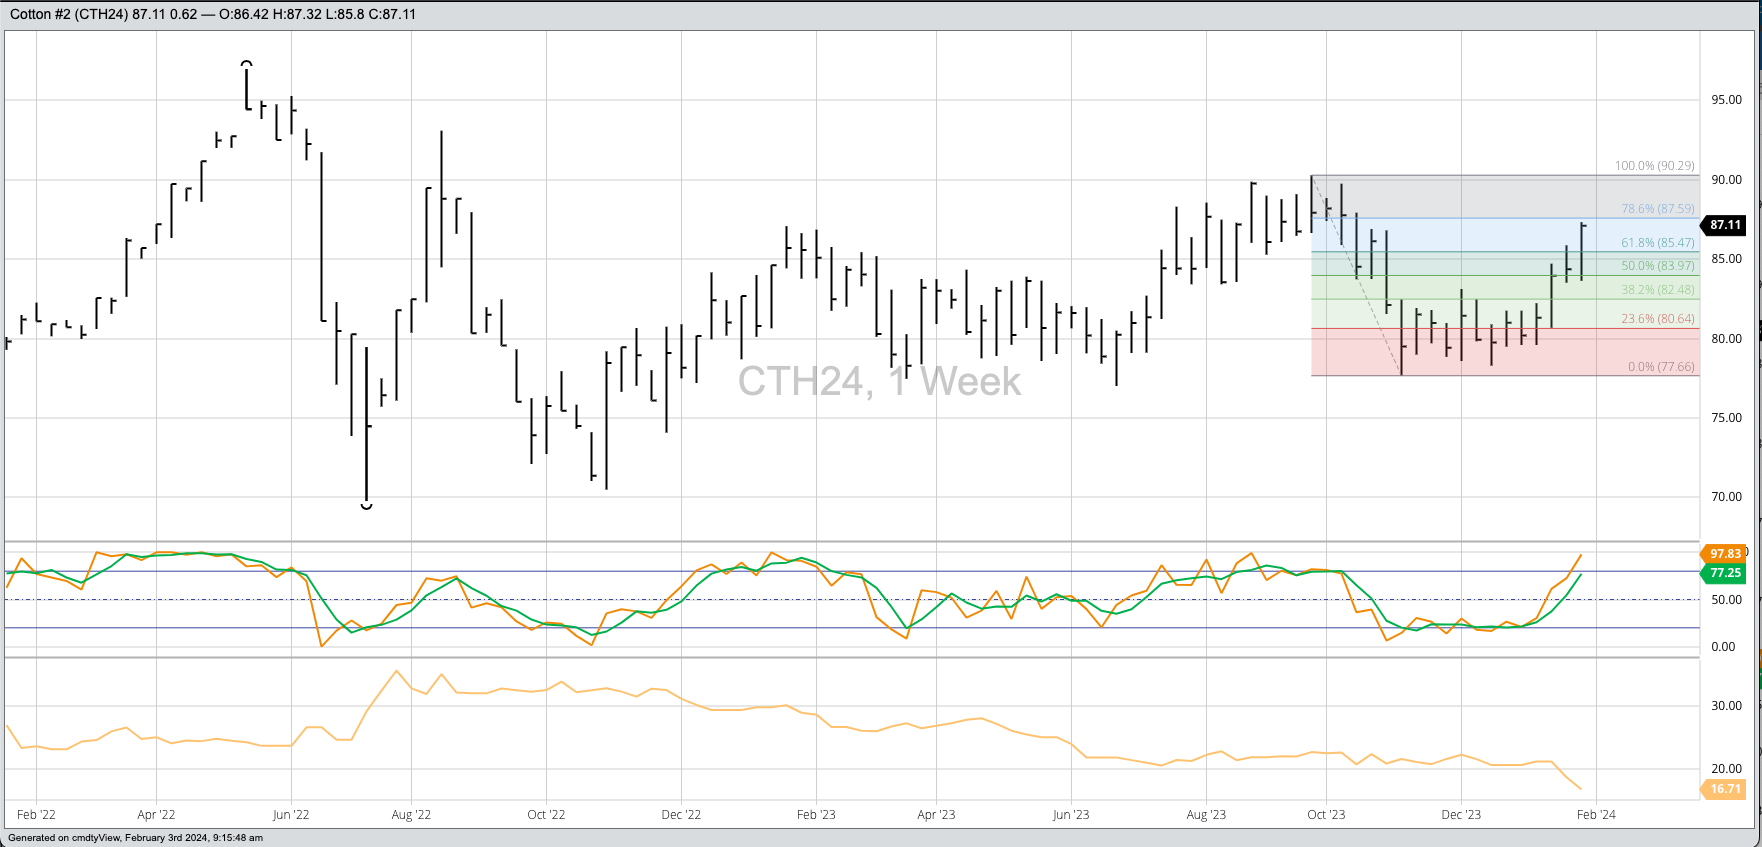Click the 23.6% (80.64) red level label
The height and width of the screenshot is (847, 1762).
[x=1658, y=319]
